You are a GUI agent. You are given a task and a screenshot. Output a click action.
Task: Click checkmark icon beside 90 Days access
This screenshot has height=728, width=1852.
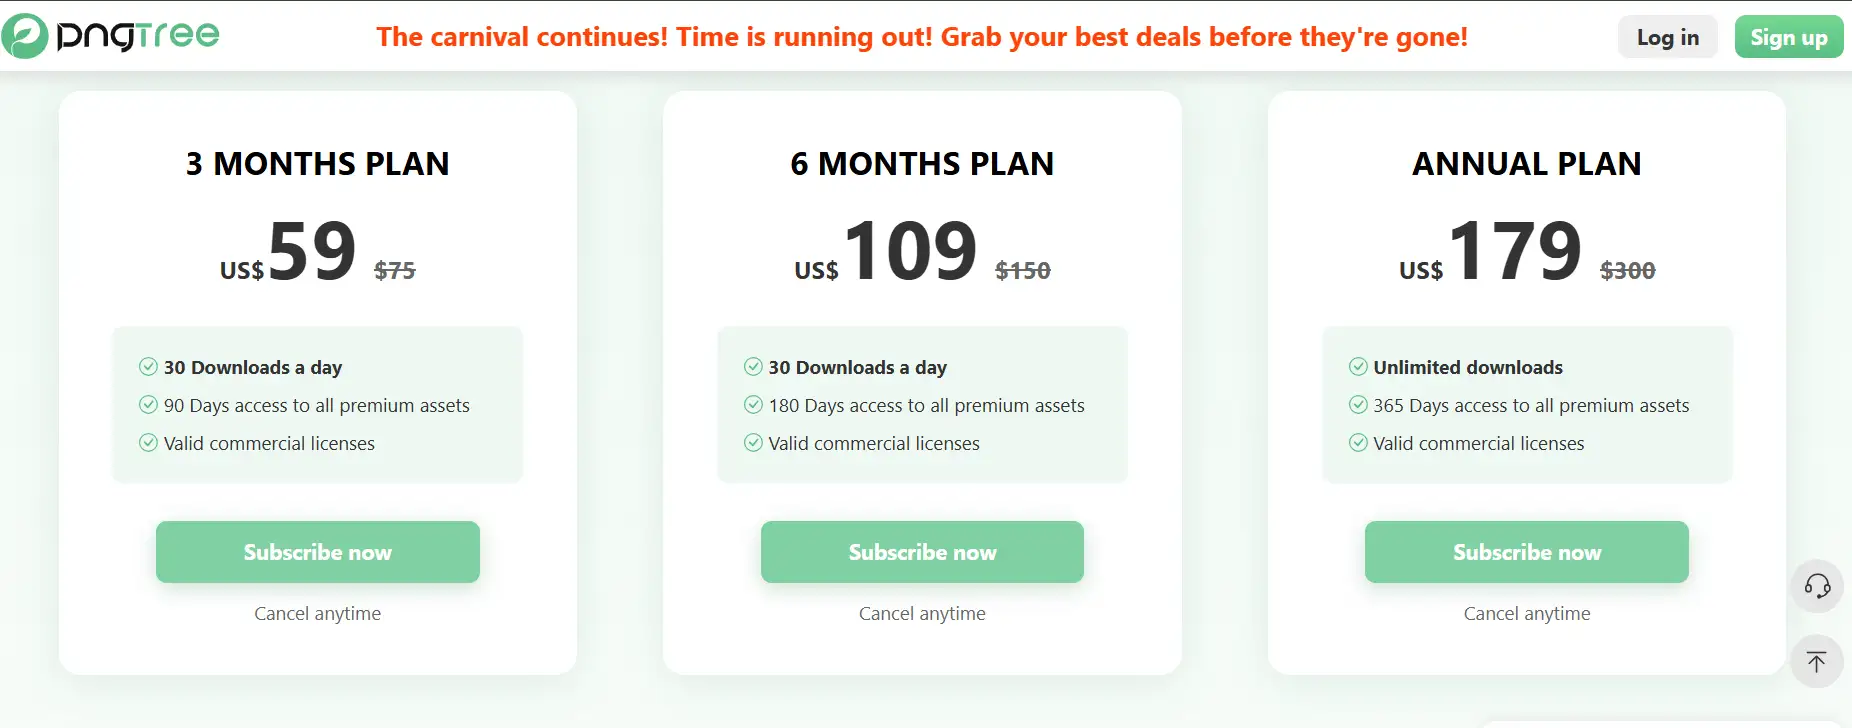tap(148, 405)
